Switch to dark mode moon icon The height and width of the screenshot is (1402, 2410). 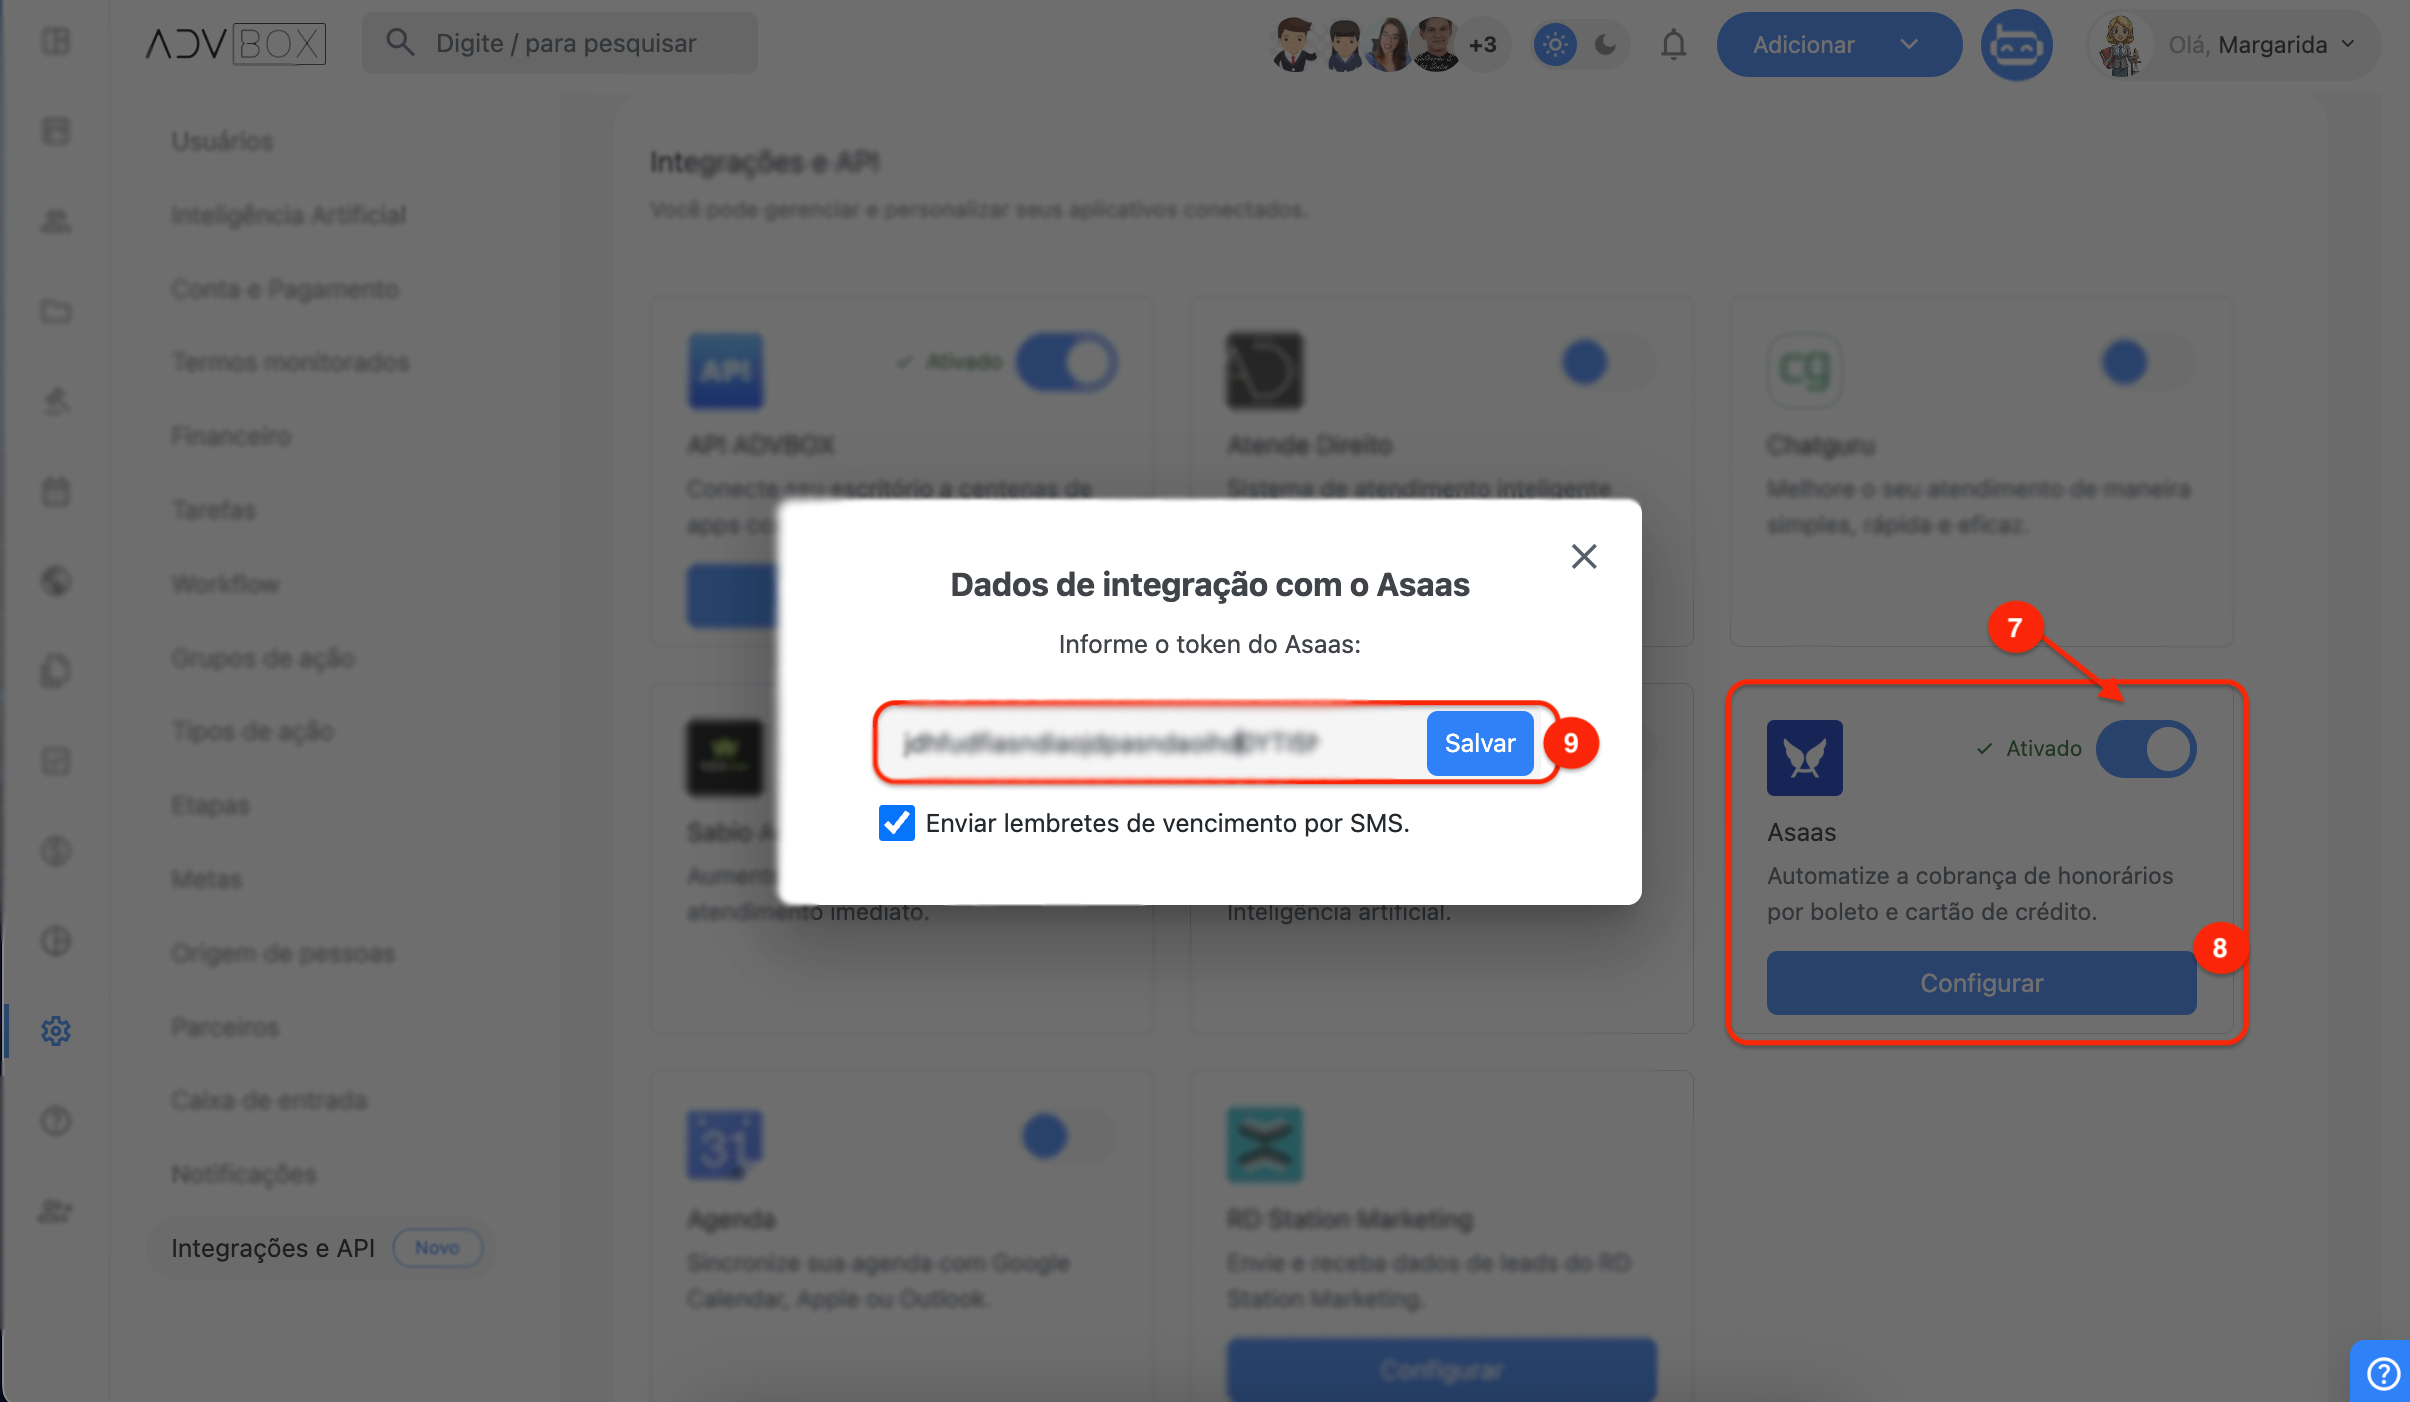(1606, 45)
